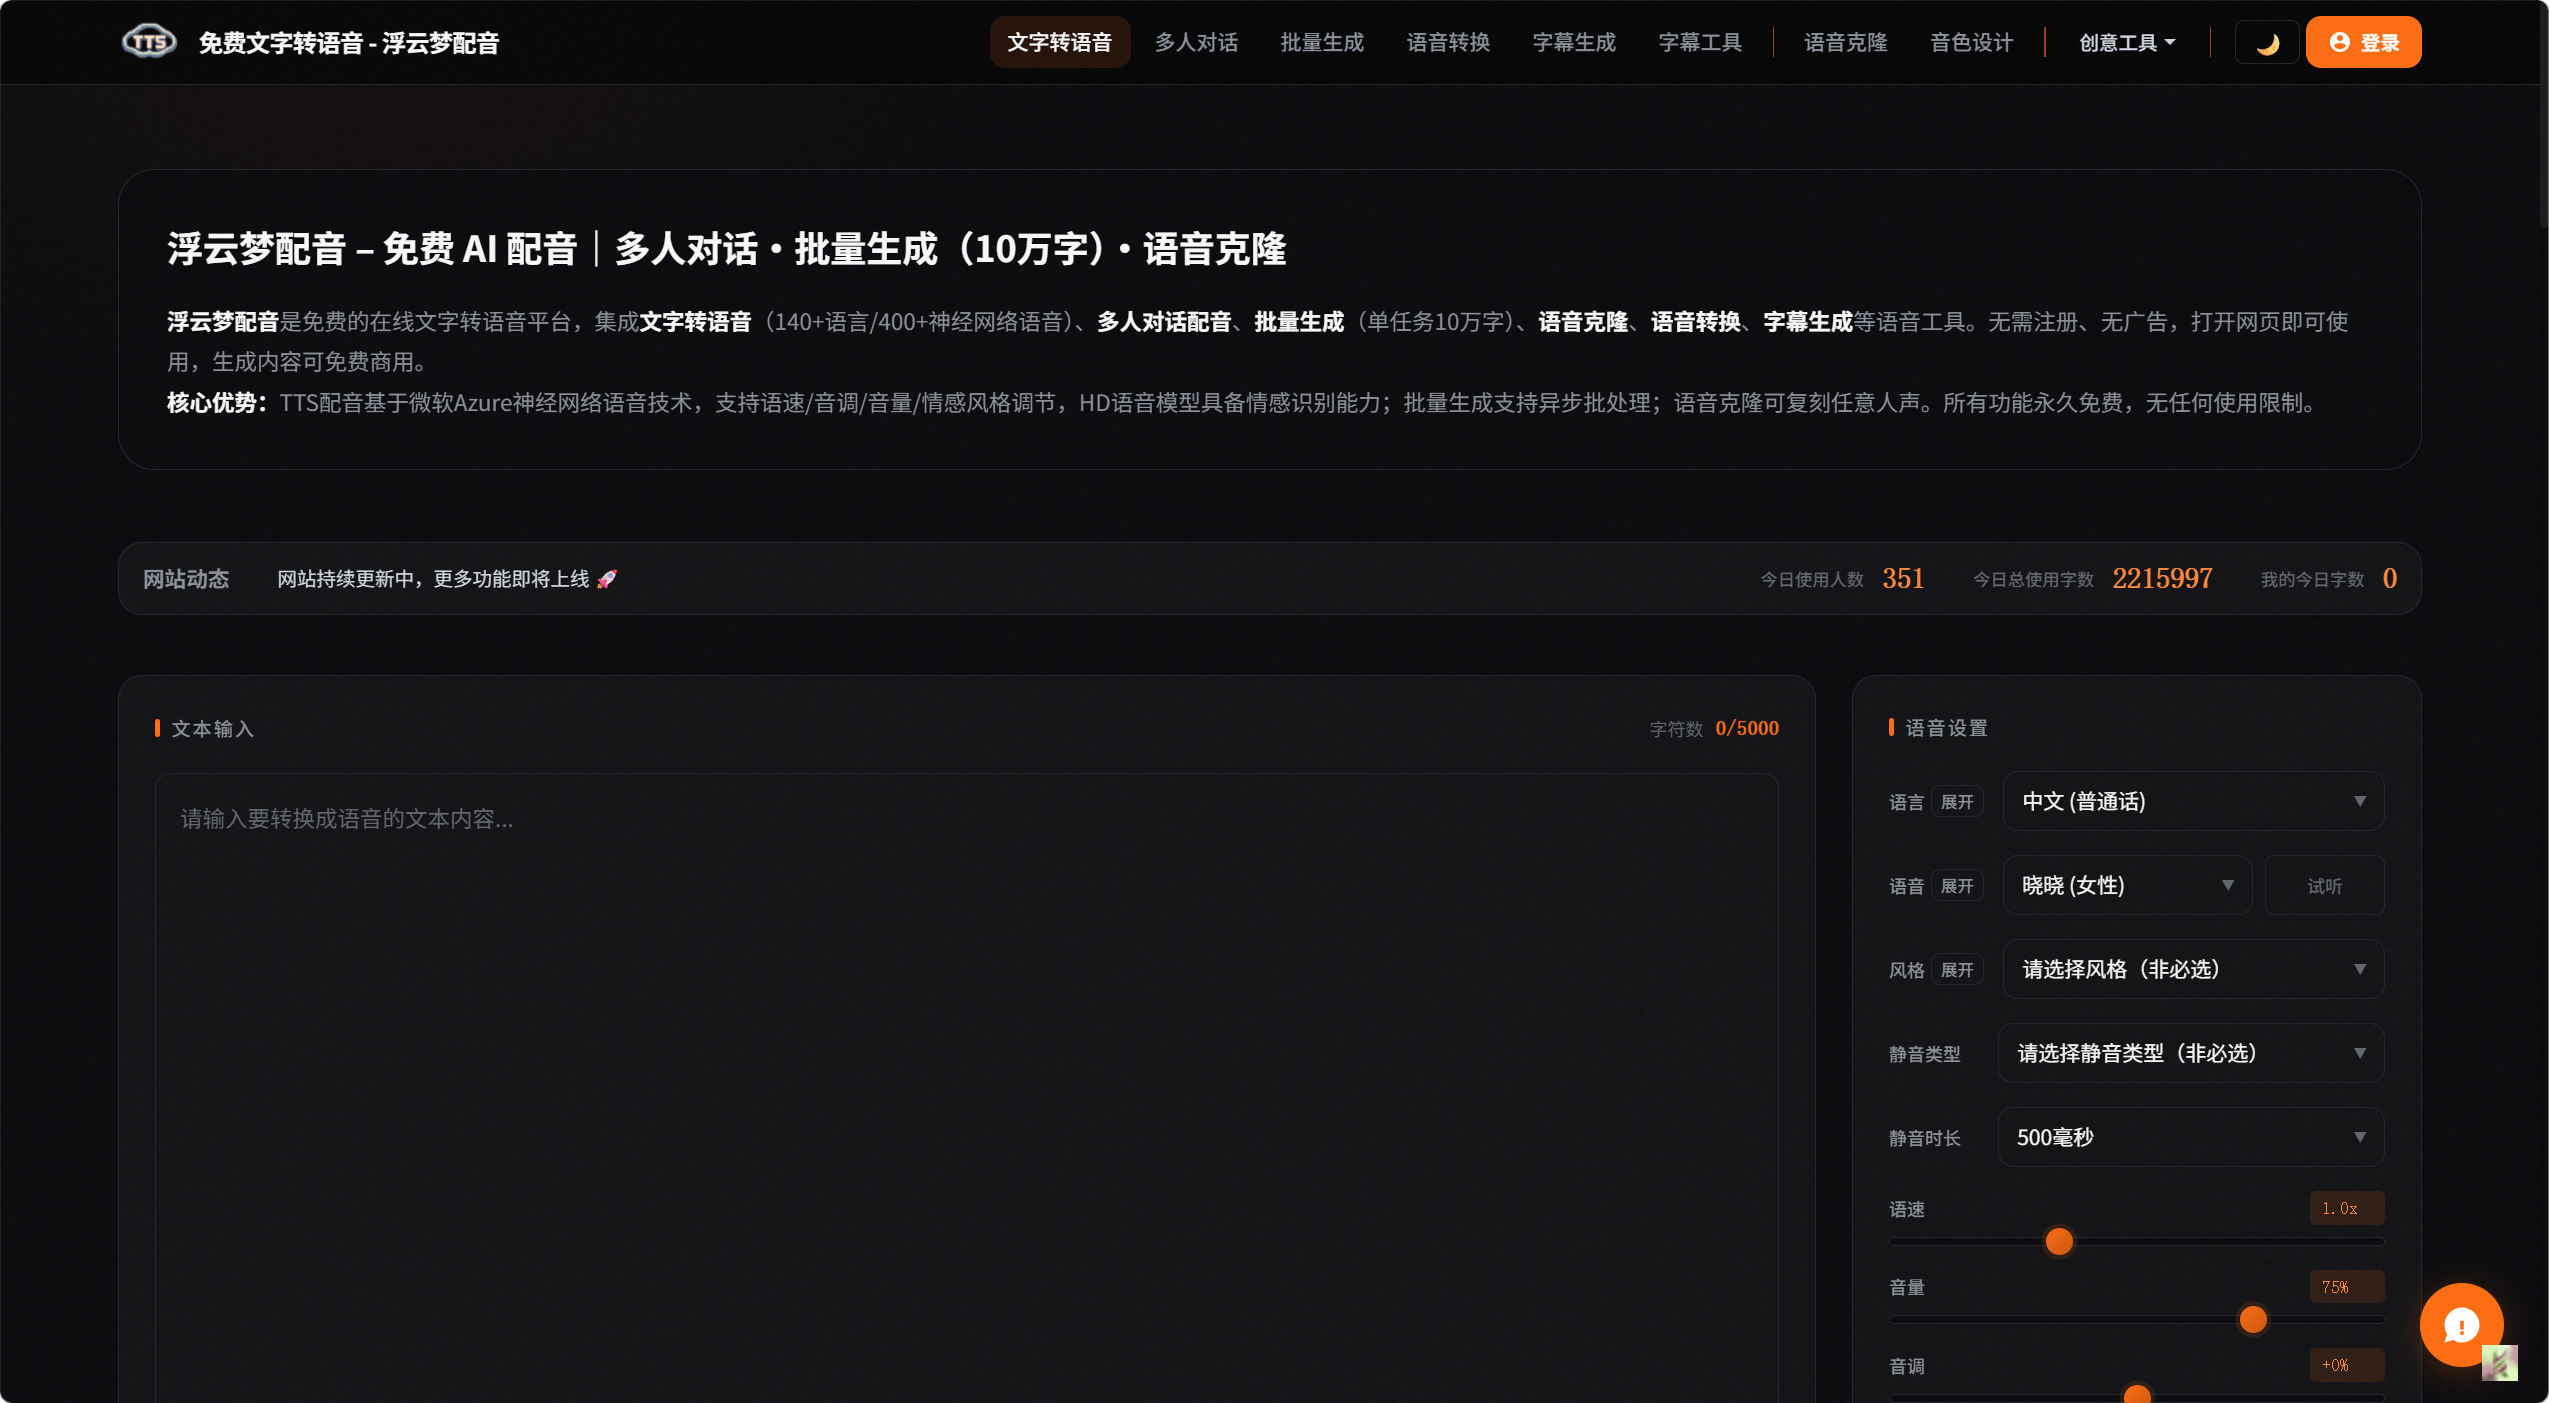Image resolution: width=2549 pixels, height=1403 pixels.
Task: Open the 中文 (普通话) language dropdown
Action: coord(2193,801)
